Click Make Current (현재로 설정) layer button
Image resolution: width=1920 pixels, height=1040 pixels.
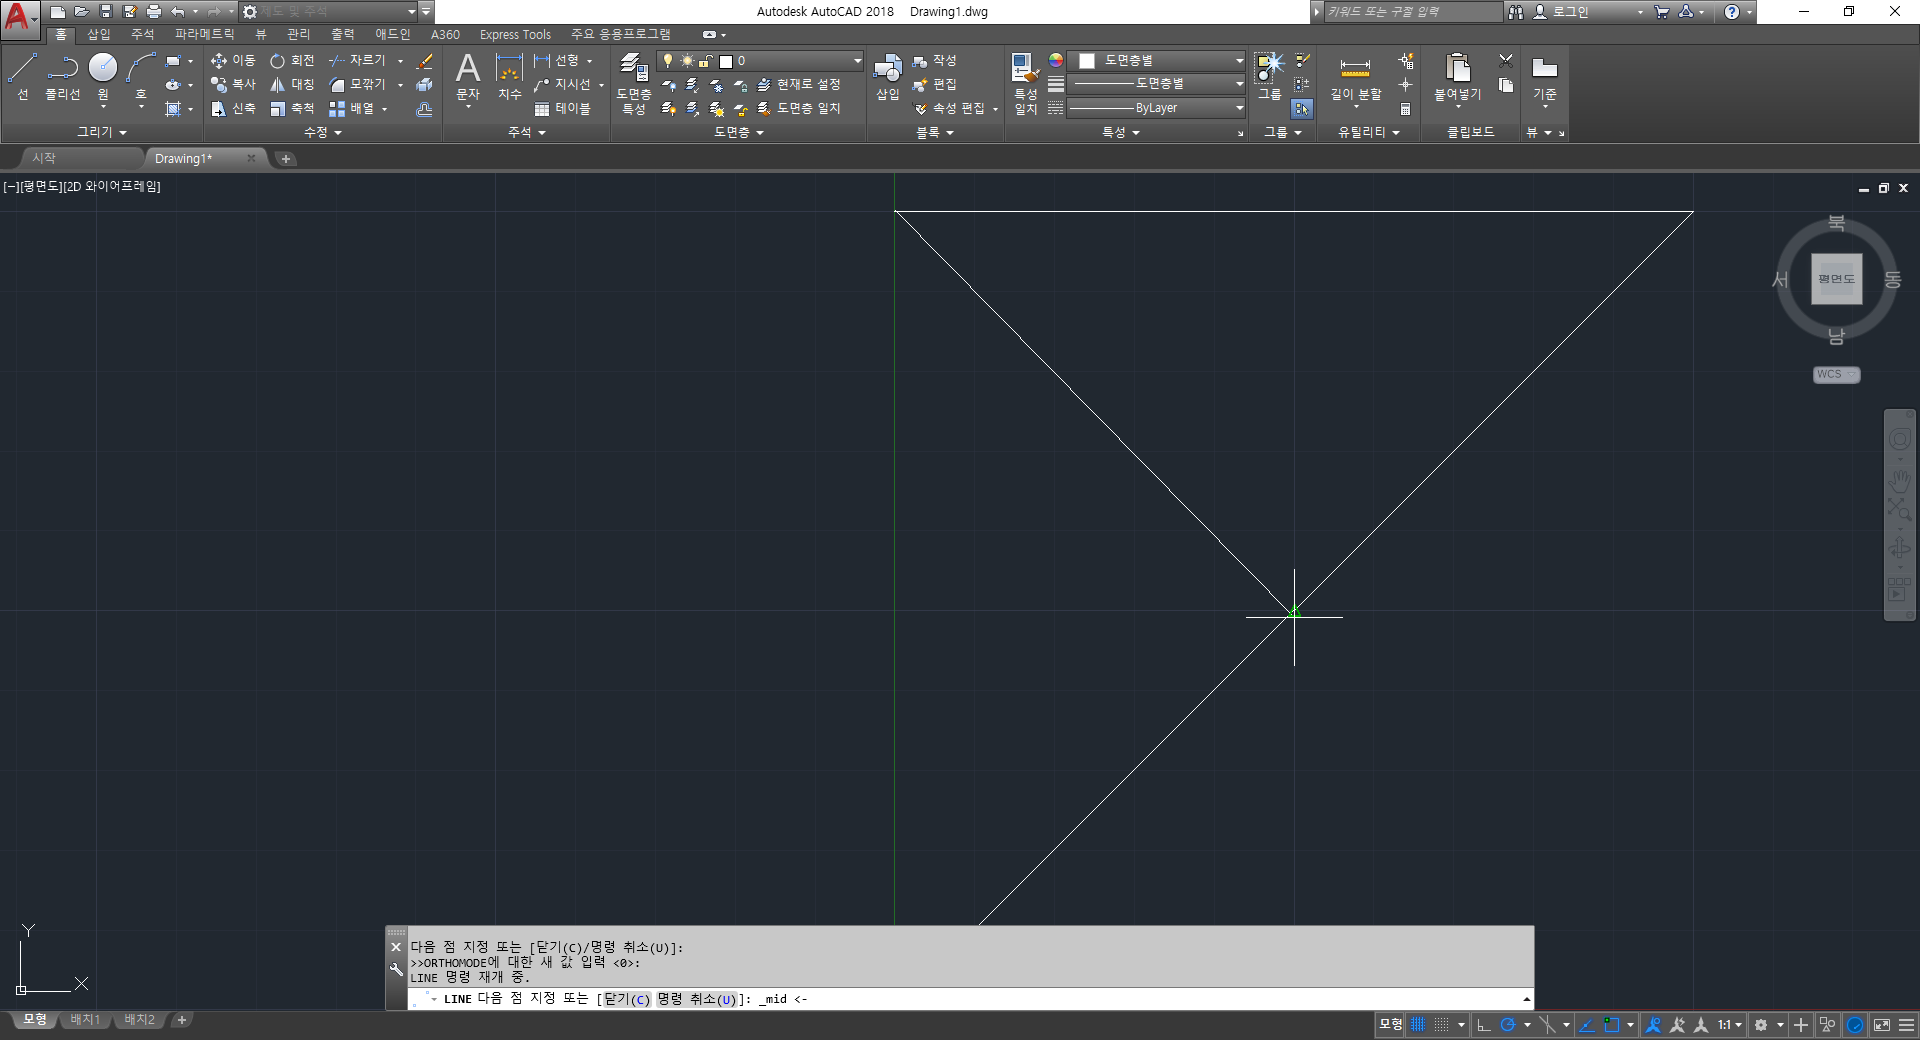798,85
